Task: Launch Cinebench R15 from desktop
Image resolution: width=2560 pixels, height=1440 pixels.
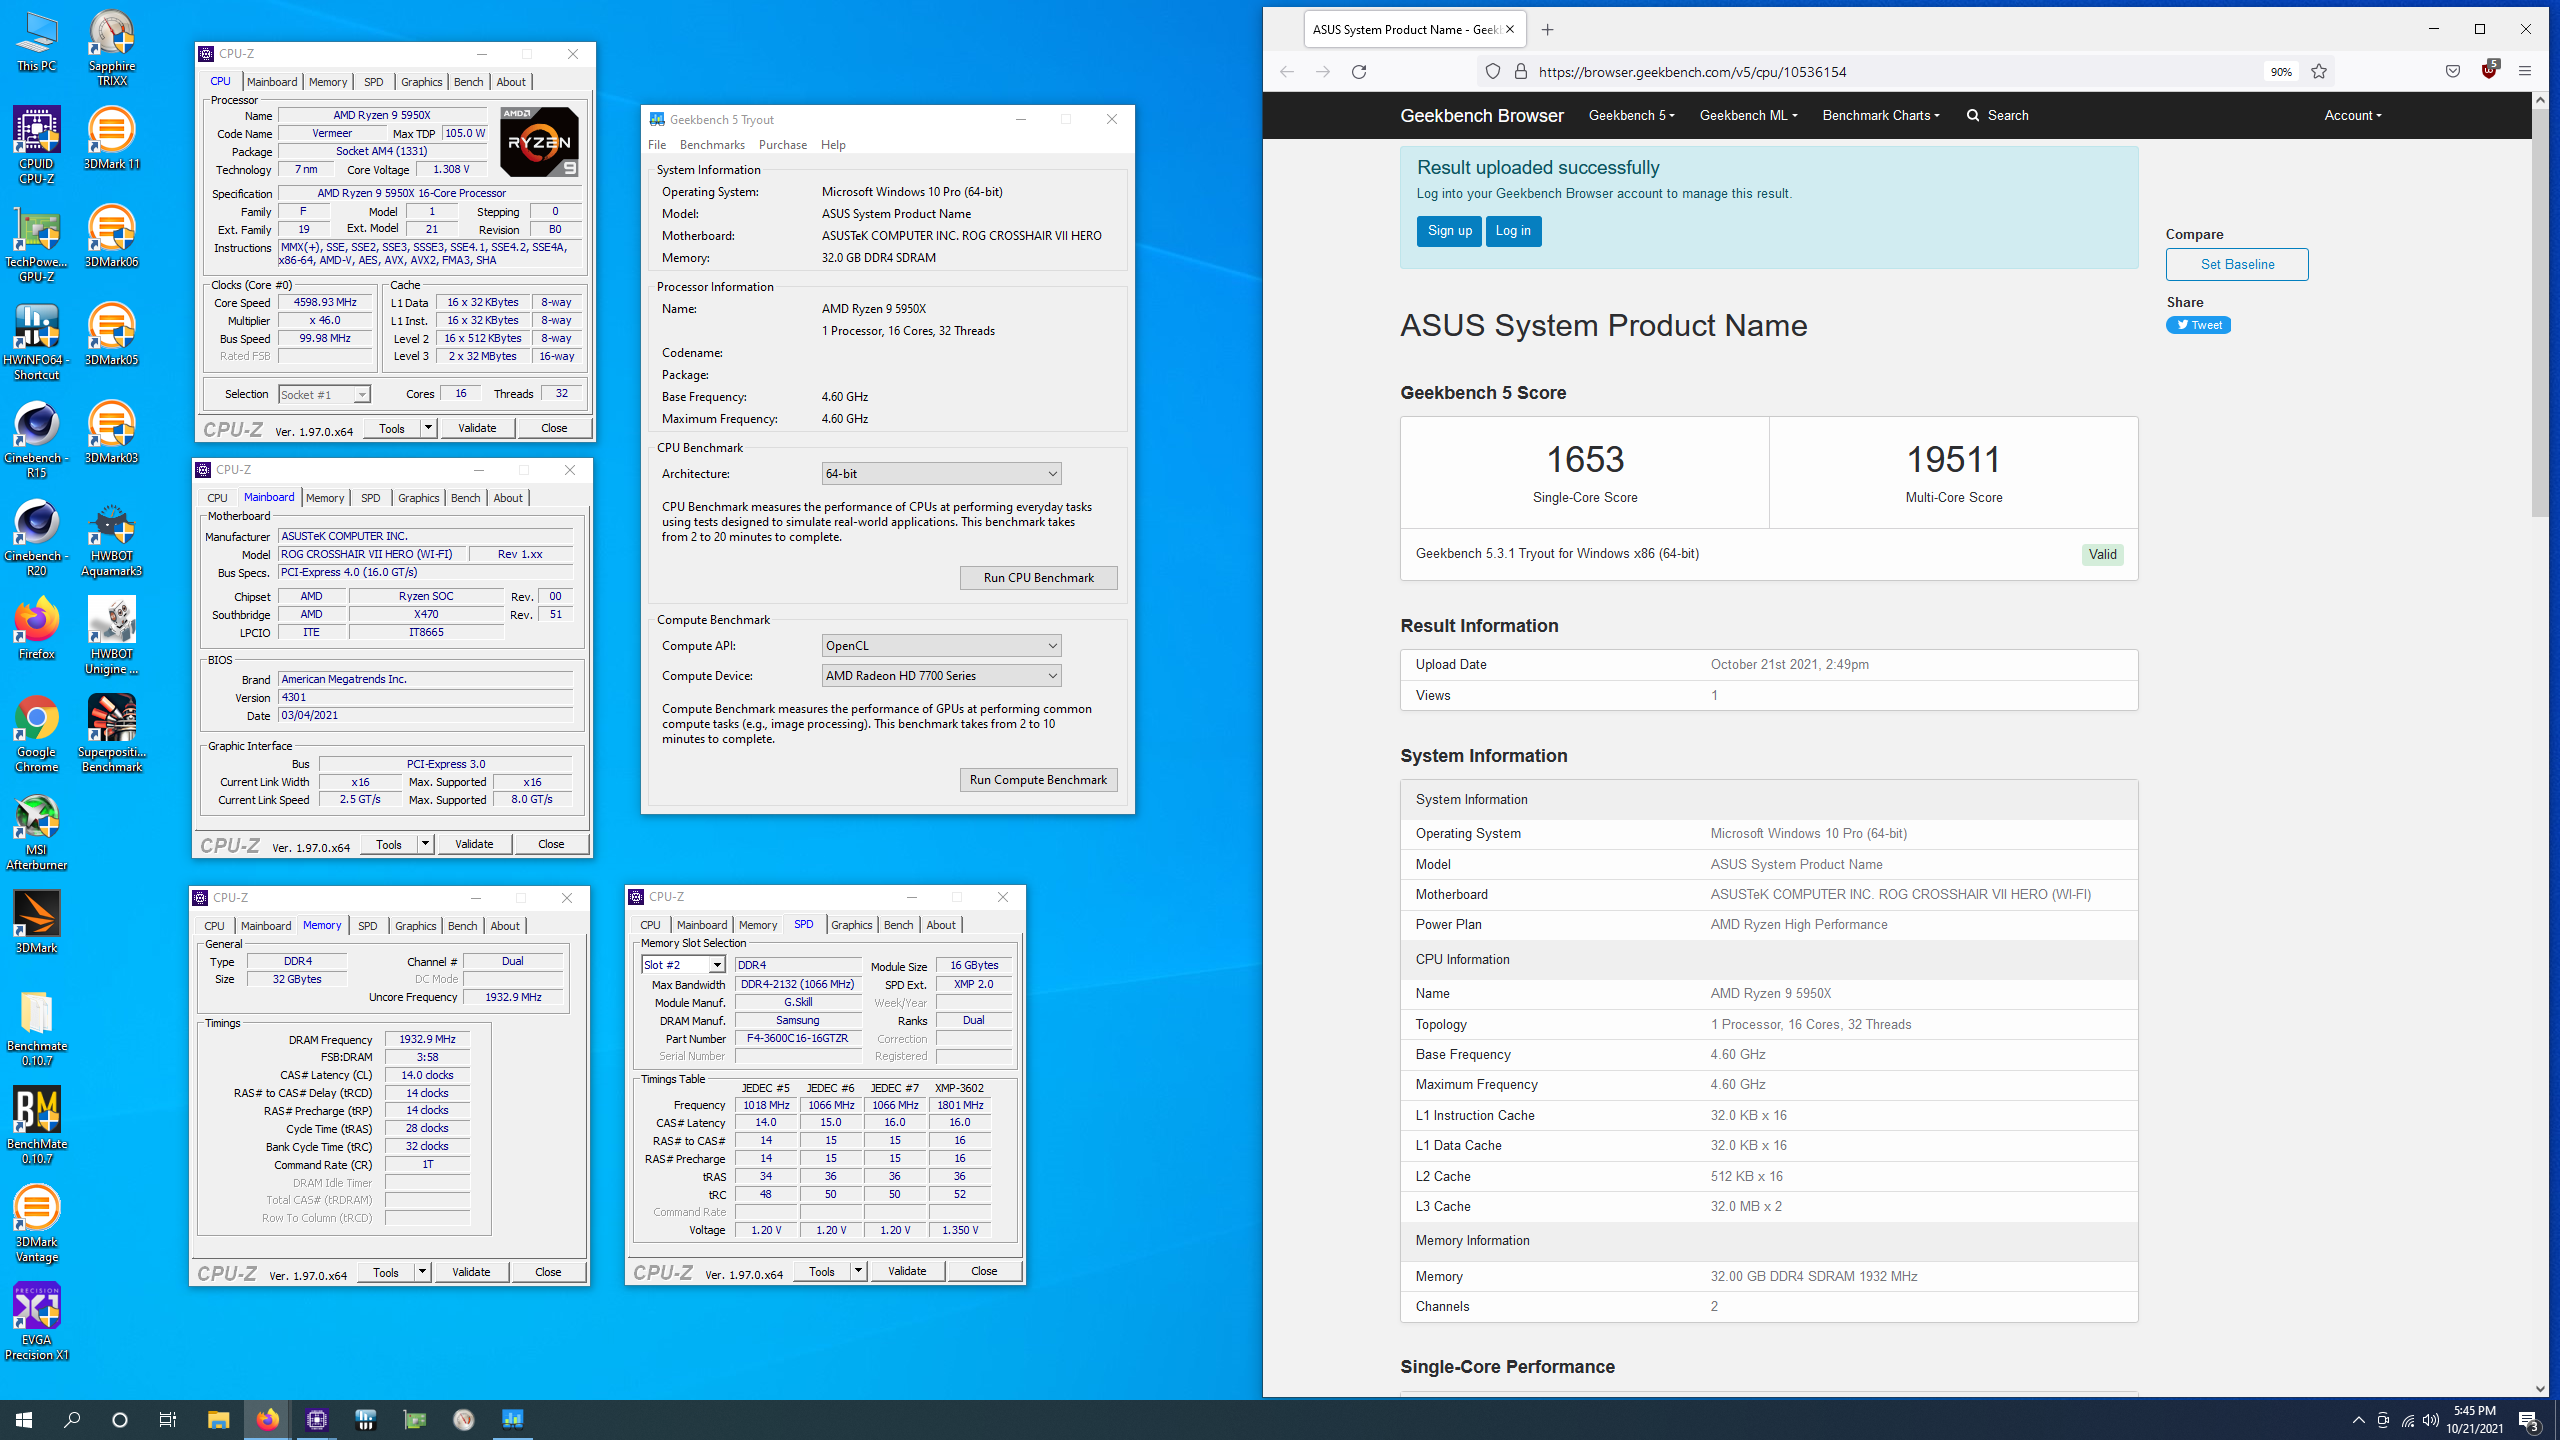Action: [x=36, y=440]
